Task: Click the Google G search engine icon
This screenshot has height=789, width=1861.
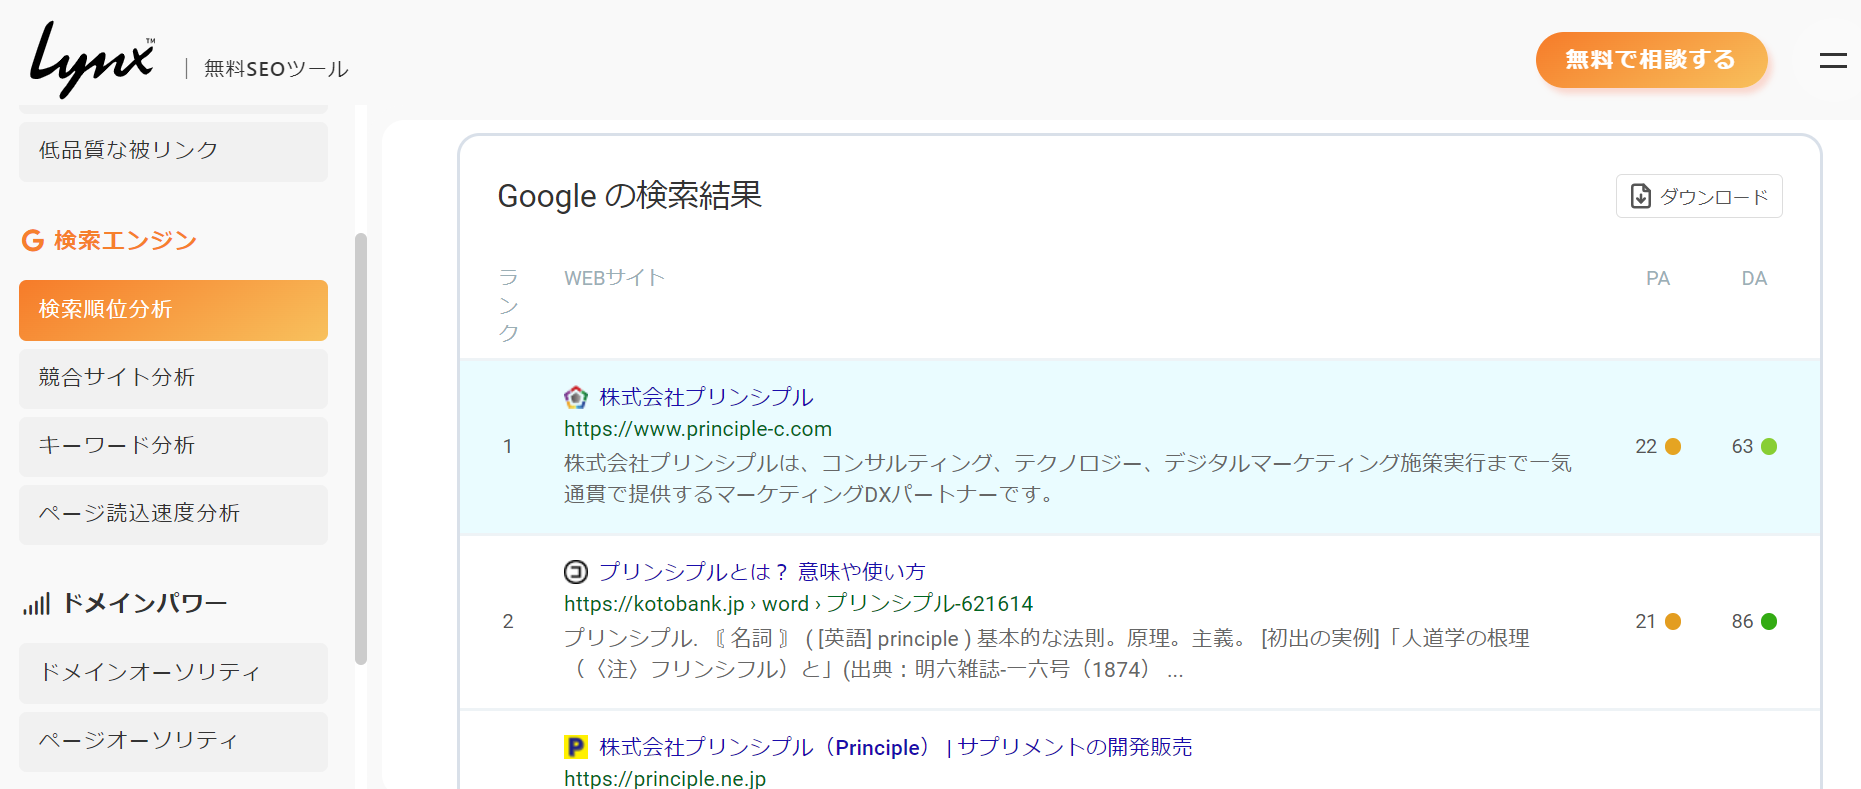Action: click(33, 241)
